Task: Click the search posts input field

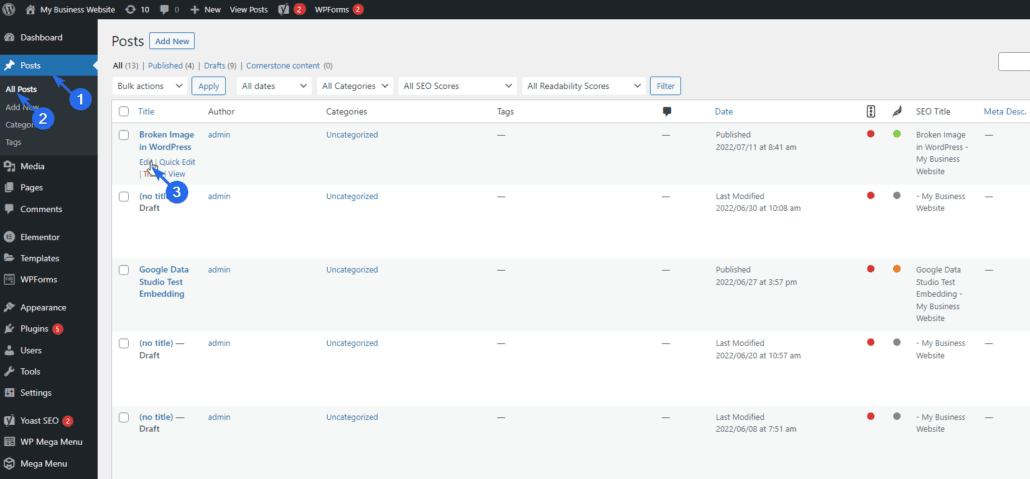Action: (1014, 62)
